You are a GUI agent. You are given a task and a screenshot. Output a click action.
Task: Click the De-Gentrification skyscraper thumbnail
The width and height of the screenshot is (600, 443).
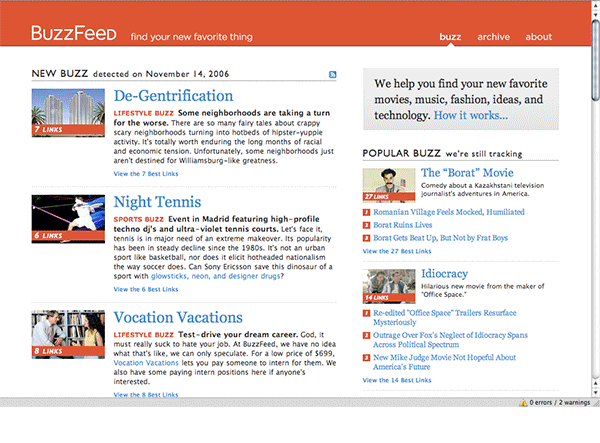tap(68, 112)
